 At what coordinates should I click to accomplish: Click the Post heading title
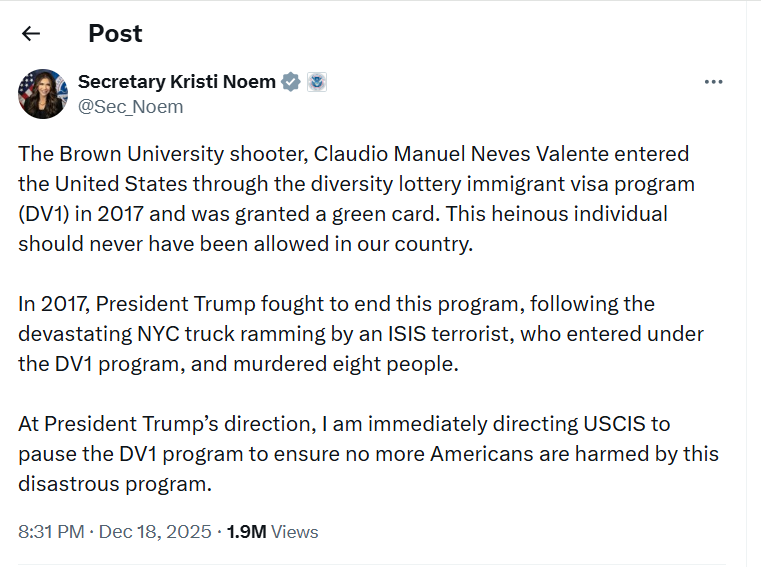pos(115,33)
